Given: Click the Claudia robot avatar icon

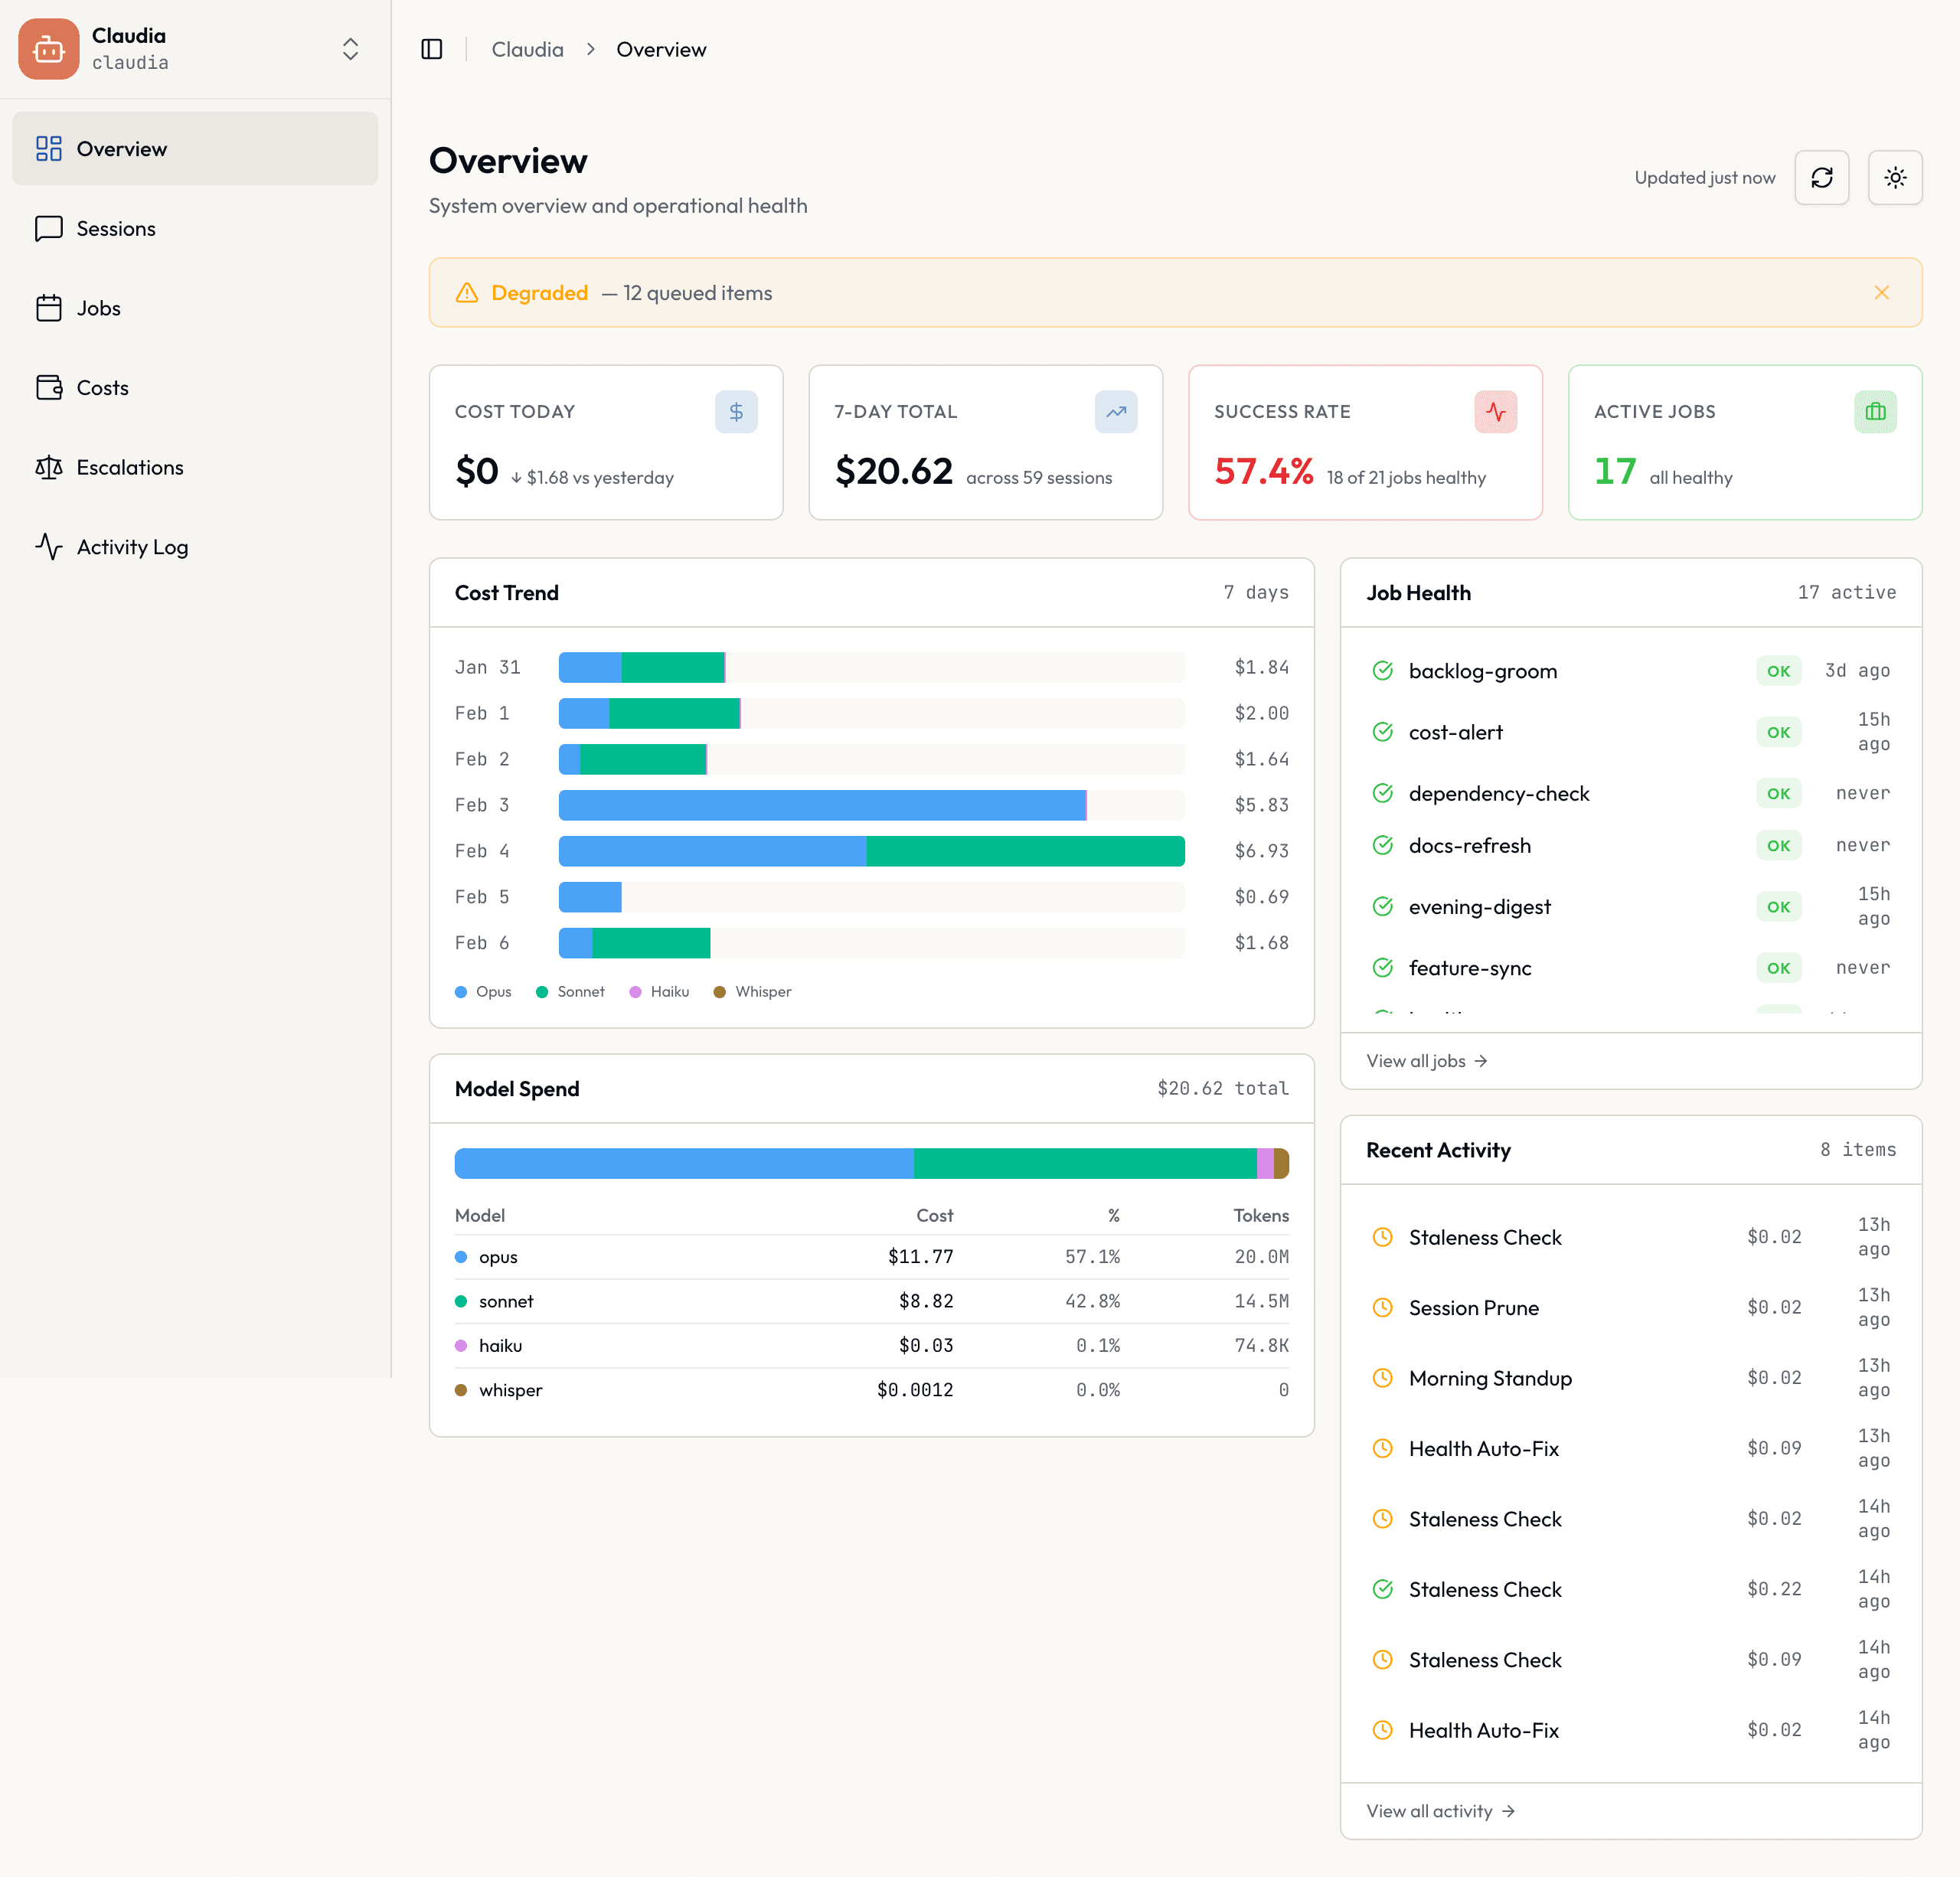Looking at the screenshot, I should click(48, 48).
